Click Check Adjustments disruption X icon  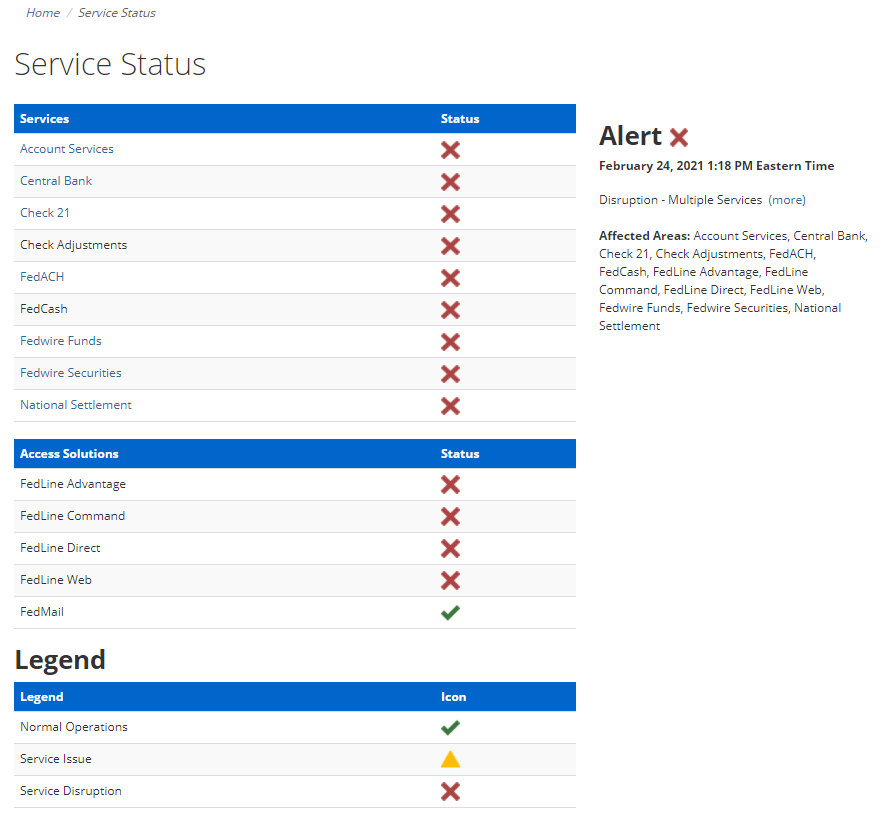(451, 246)
